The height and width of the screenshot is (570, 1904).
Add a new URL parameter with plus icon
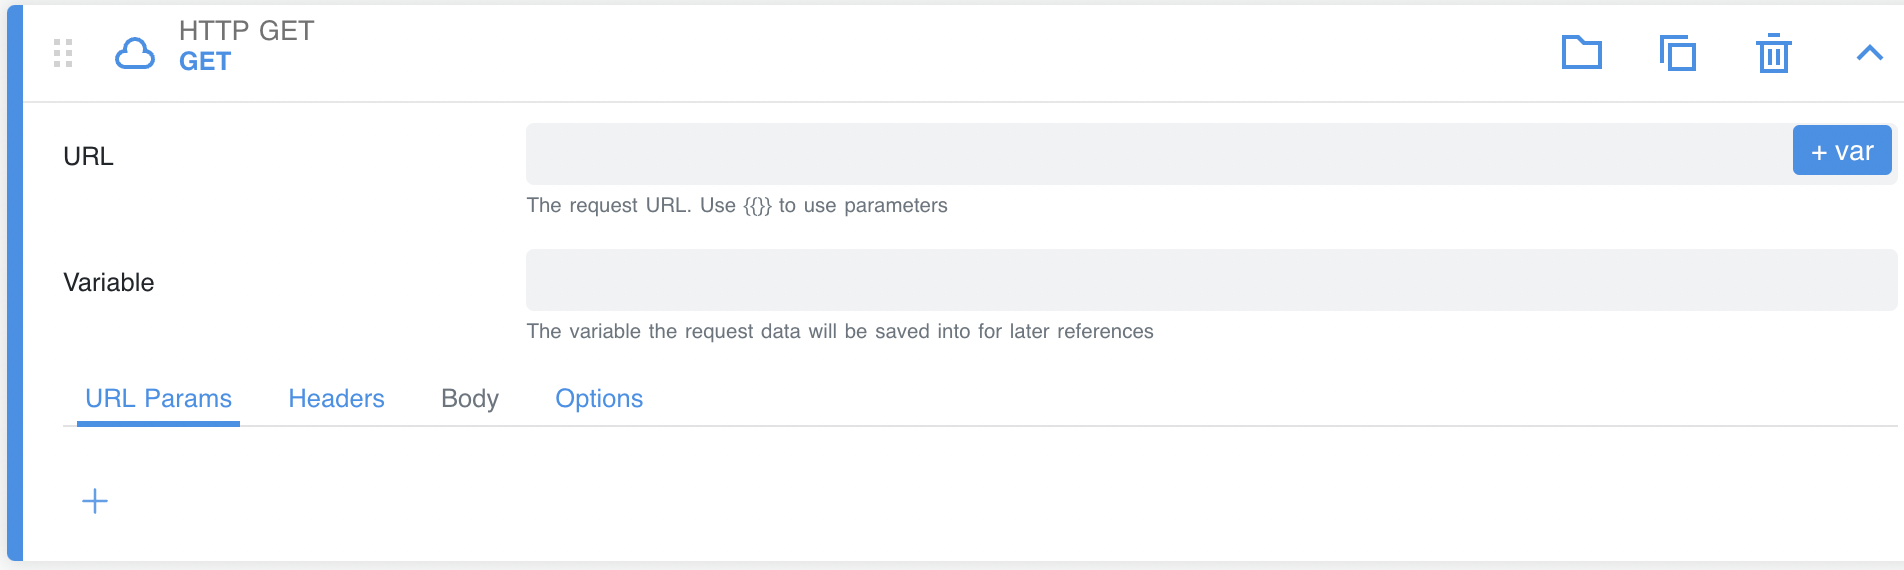95,501
